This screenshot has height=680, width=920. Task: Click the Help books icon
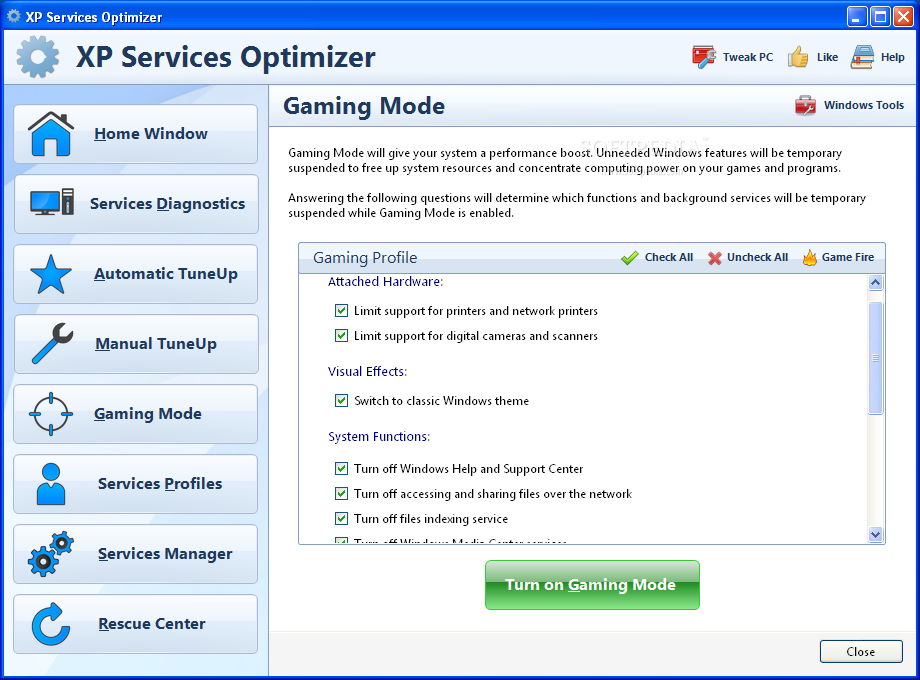coord(862,57)
